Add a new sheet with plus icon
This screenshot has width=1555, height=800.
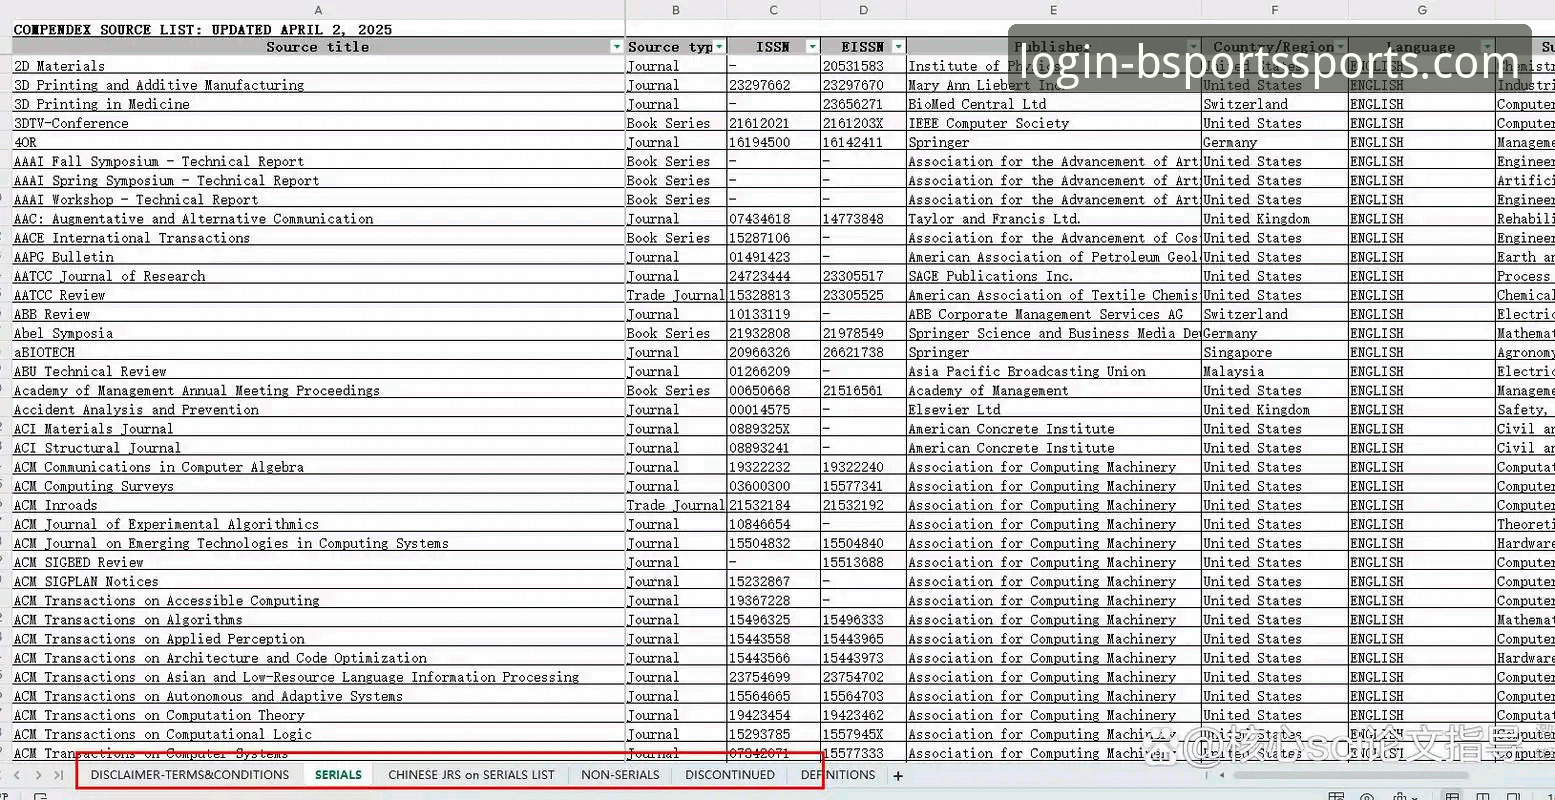click(x=898, y=775)
